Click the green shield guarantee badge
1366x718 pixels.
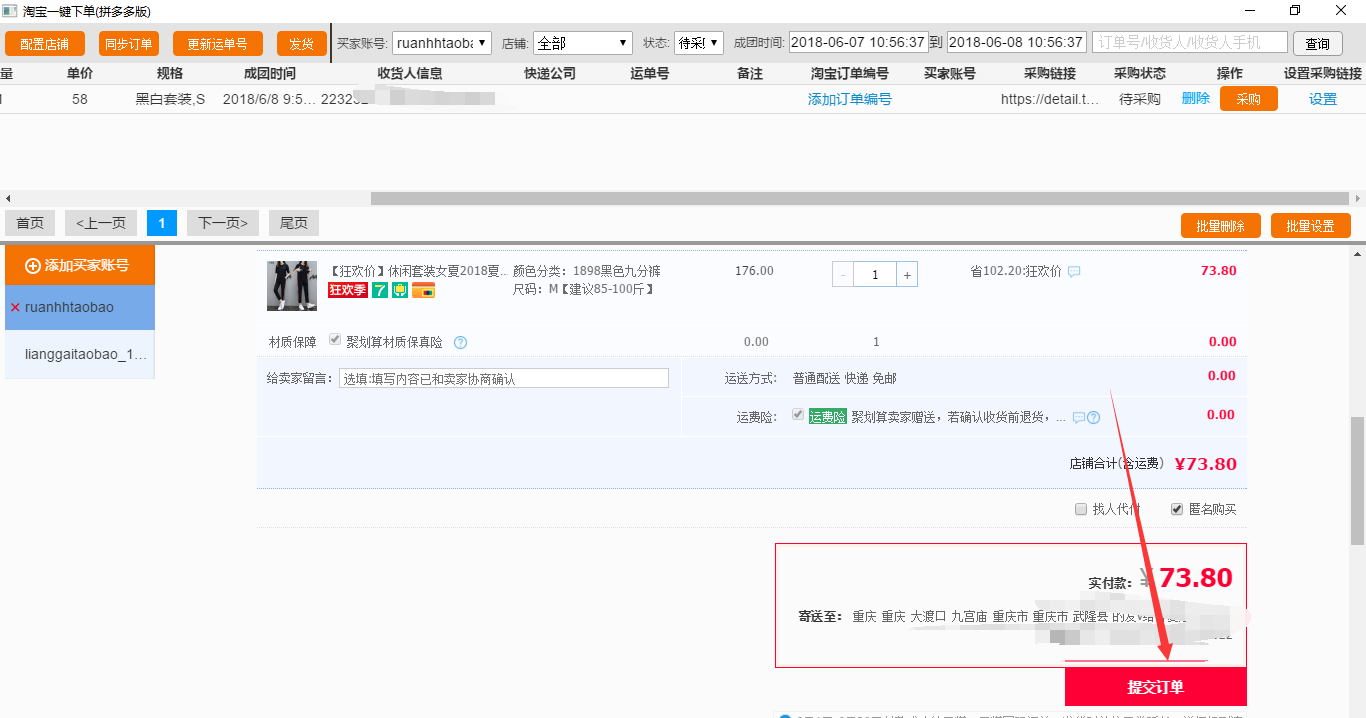[400, 290]
